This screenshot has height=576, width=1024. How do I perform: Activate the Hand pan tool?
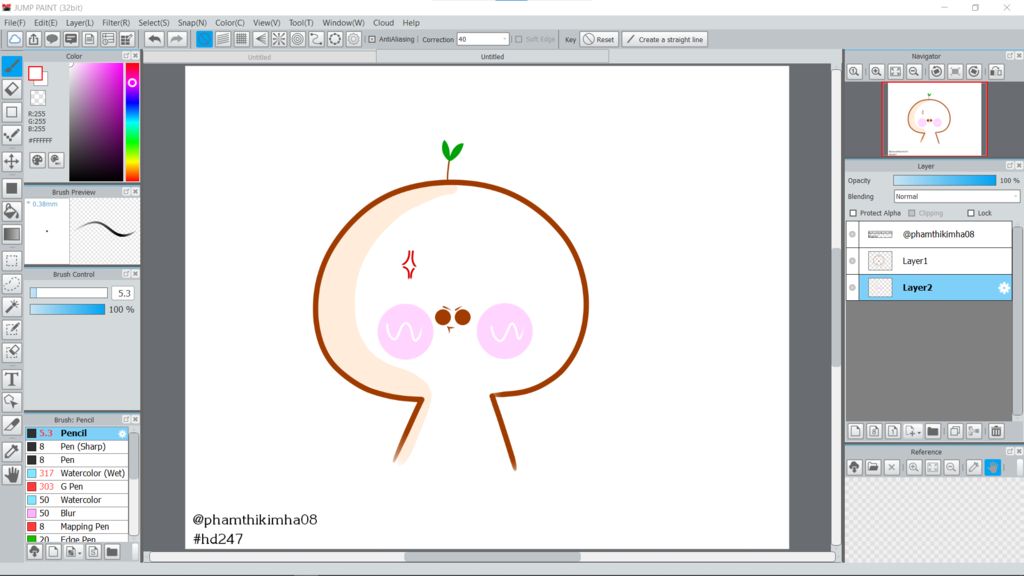[x=12, y=475]
